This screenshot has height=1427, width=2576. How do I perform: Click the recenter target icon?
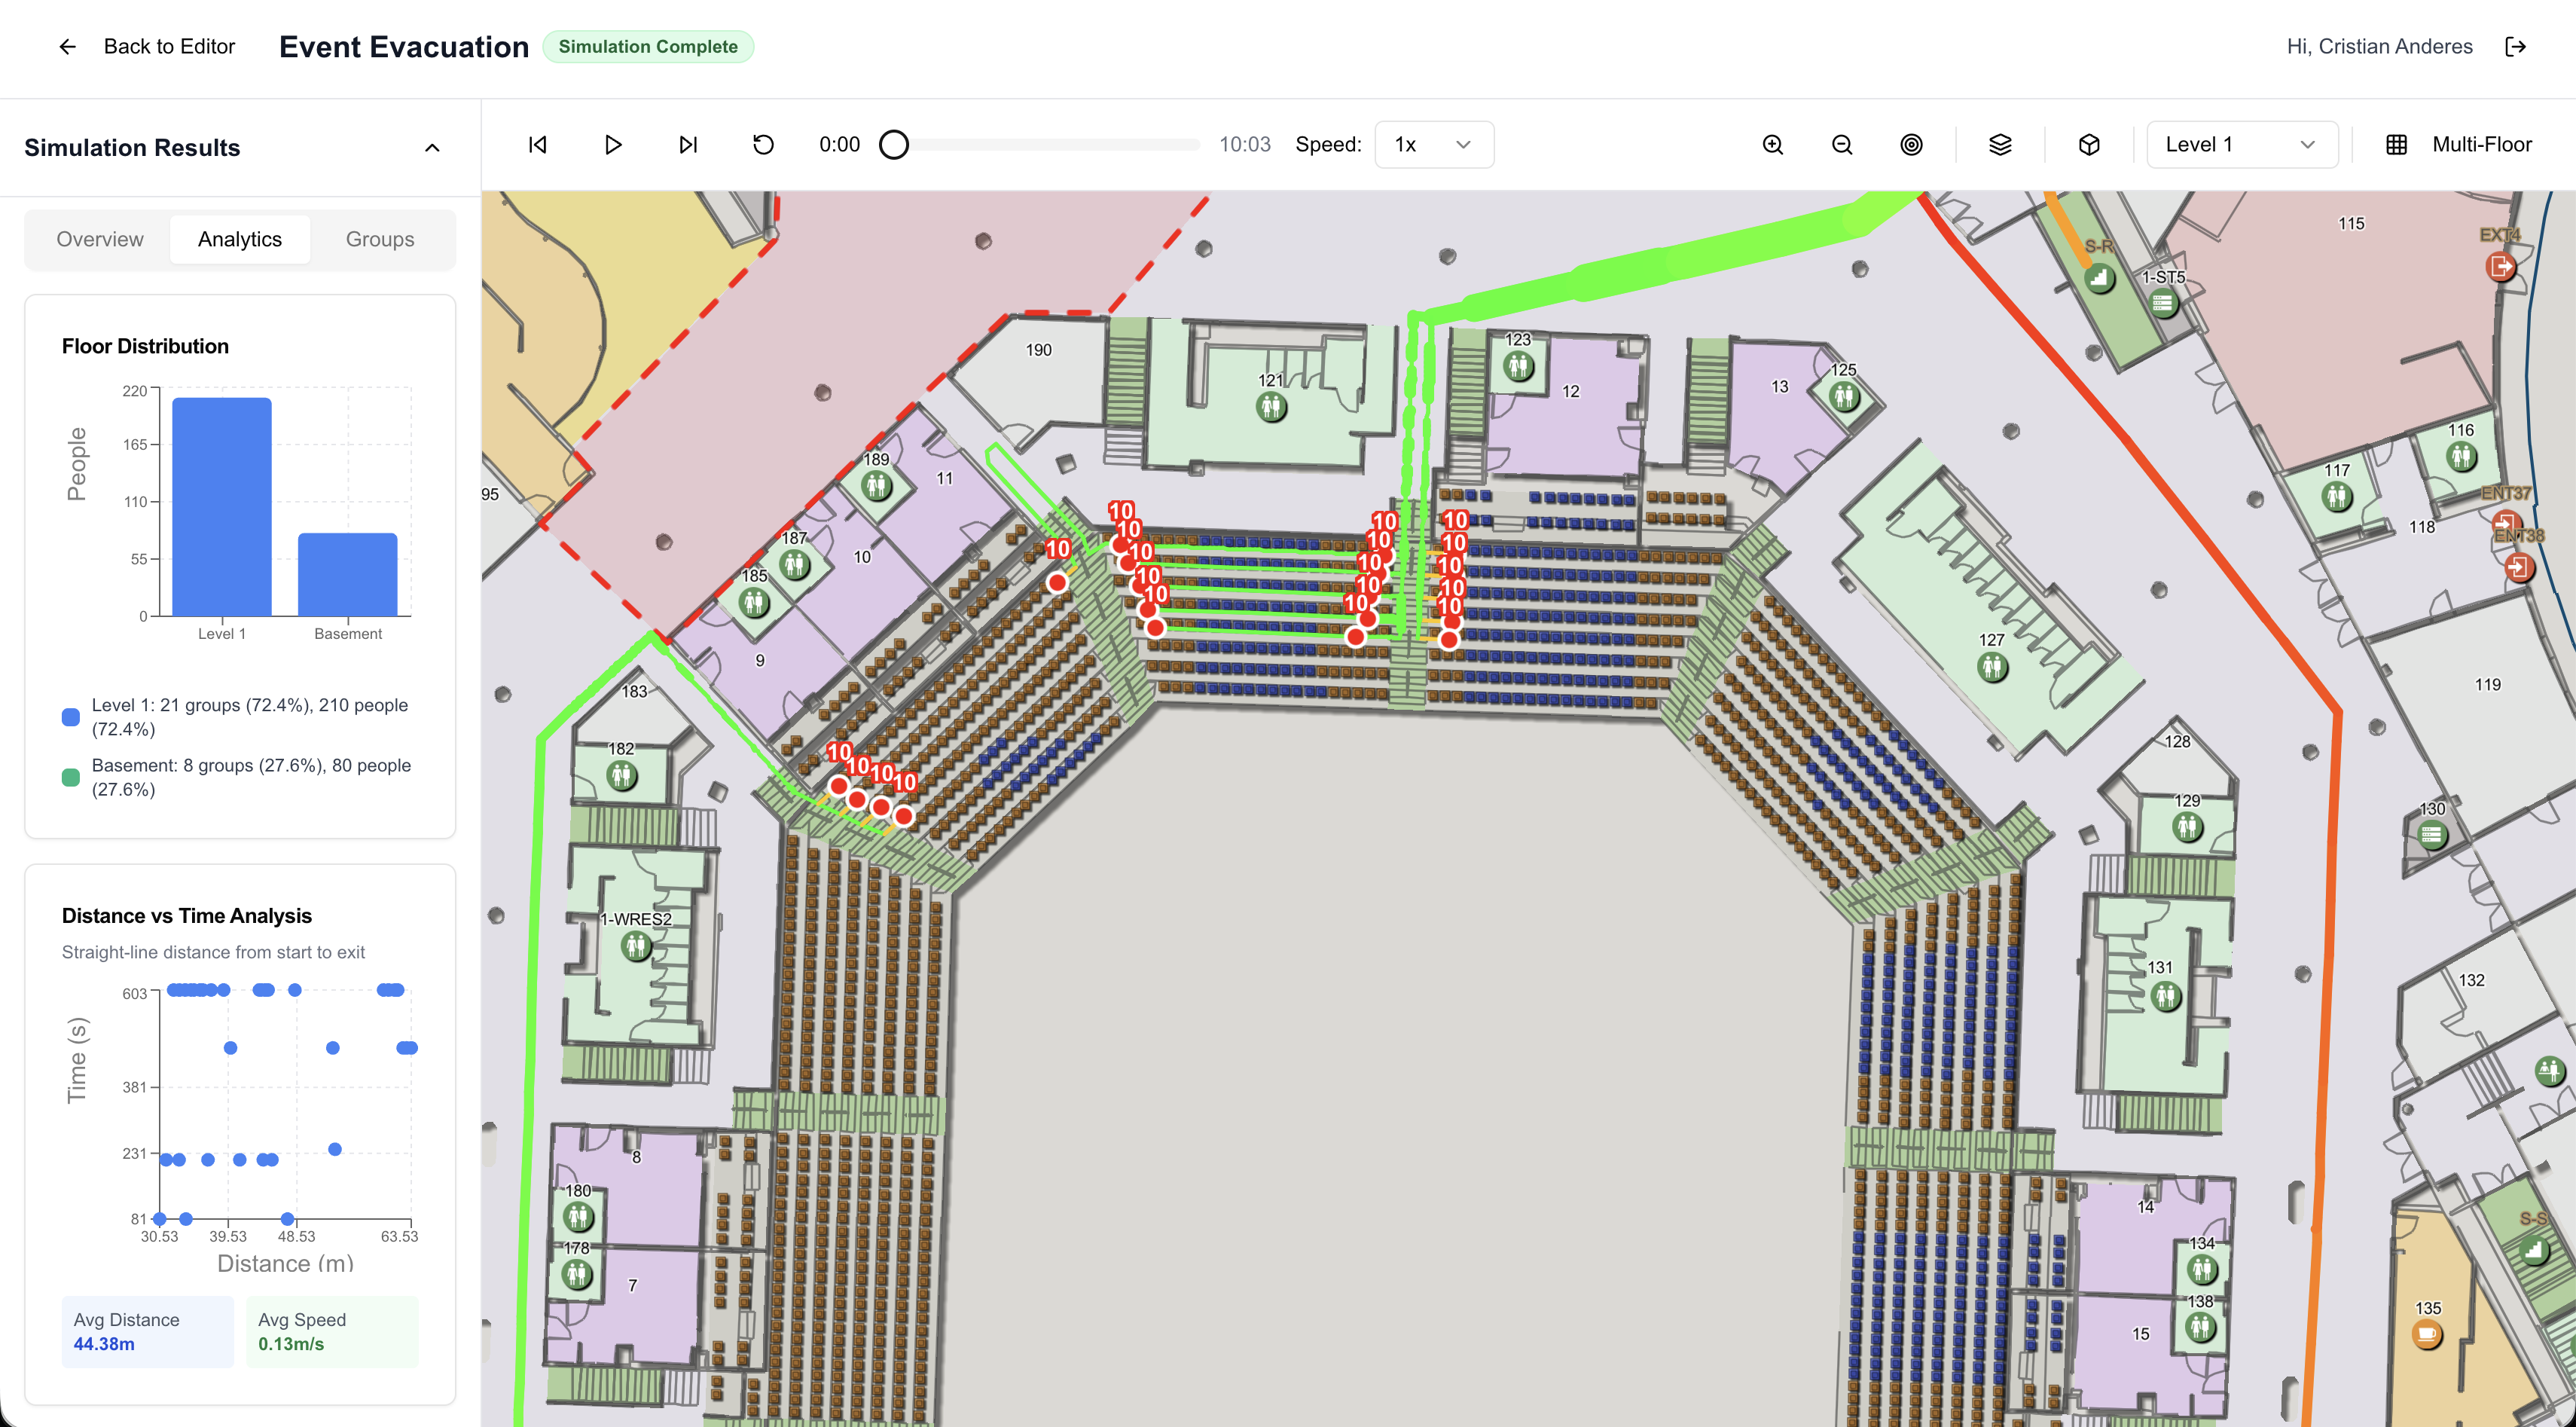[x=1911, y=145]
